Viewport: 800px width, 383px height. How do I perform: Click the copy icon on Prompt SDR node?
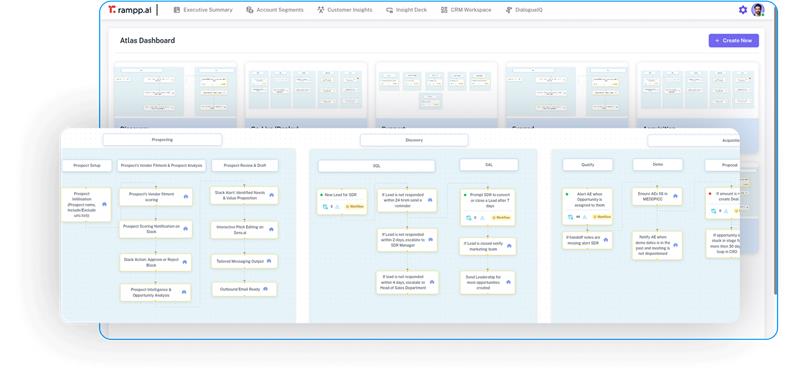tap(469, 218)
